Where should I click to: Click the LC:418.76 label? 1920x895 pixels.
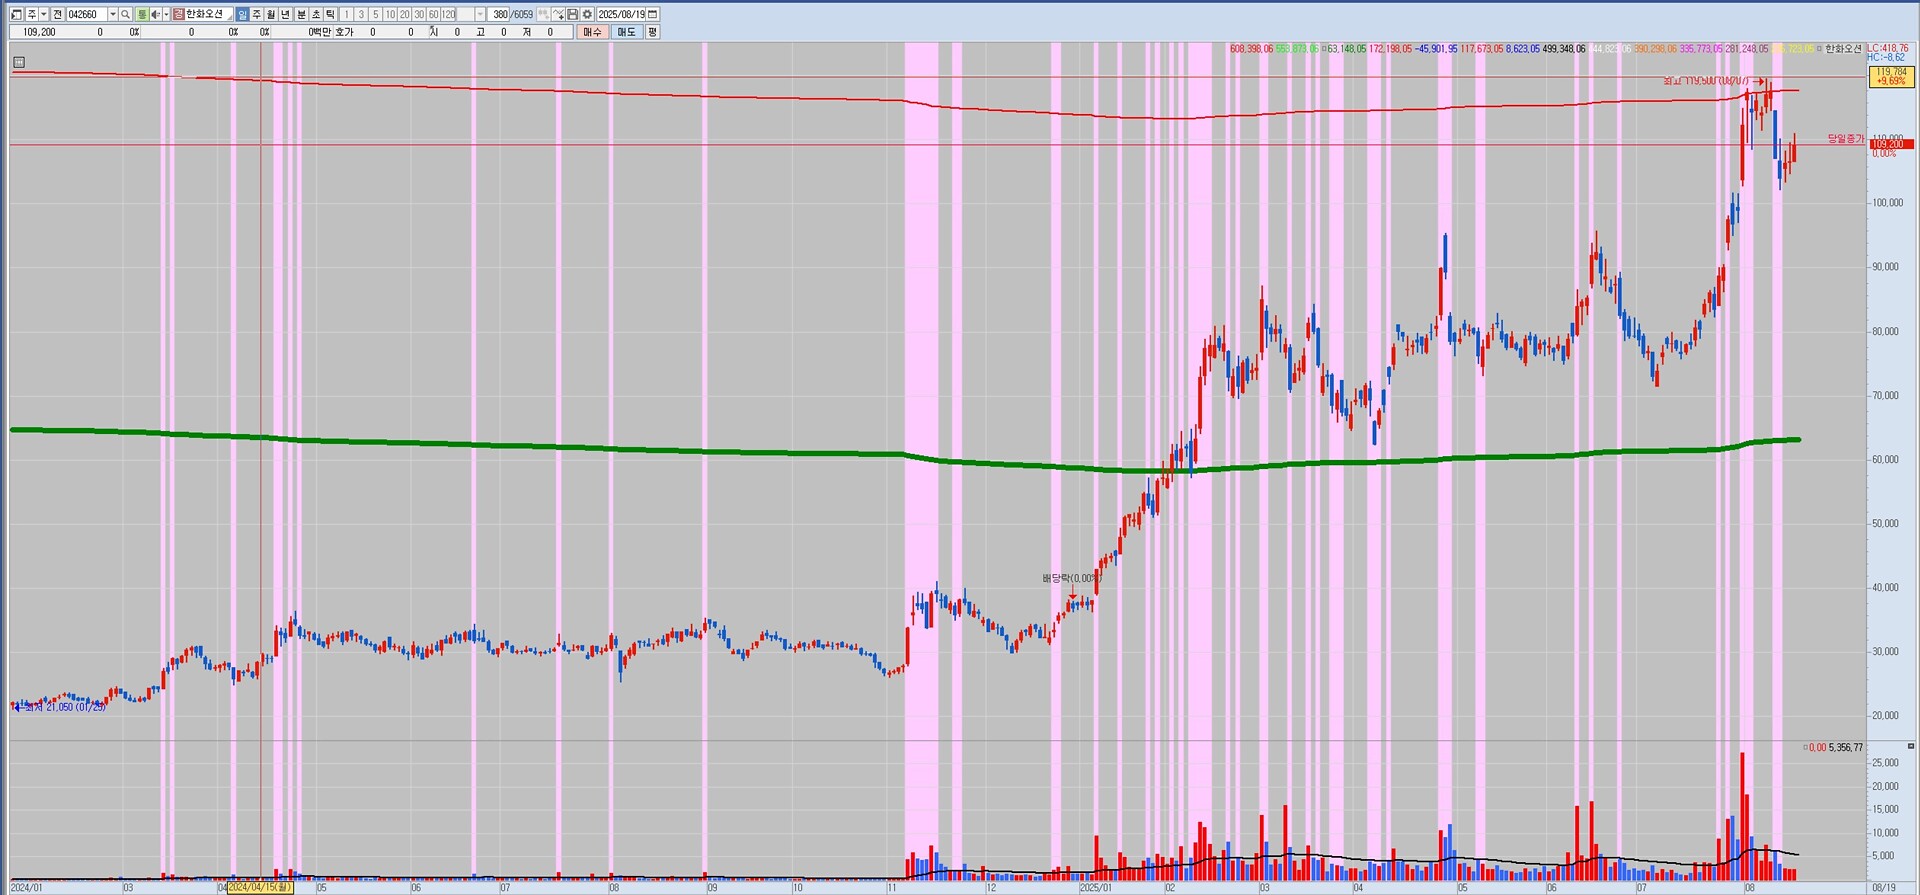[x=1887, y=48]
